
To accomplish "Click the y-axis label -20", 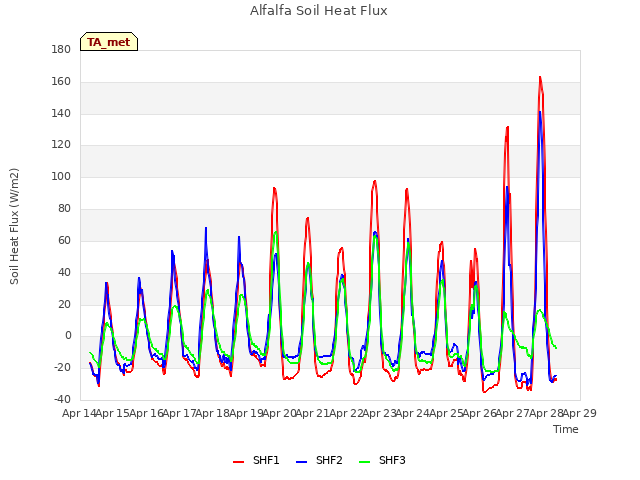I will [62, 367].
